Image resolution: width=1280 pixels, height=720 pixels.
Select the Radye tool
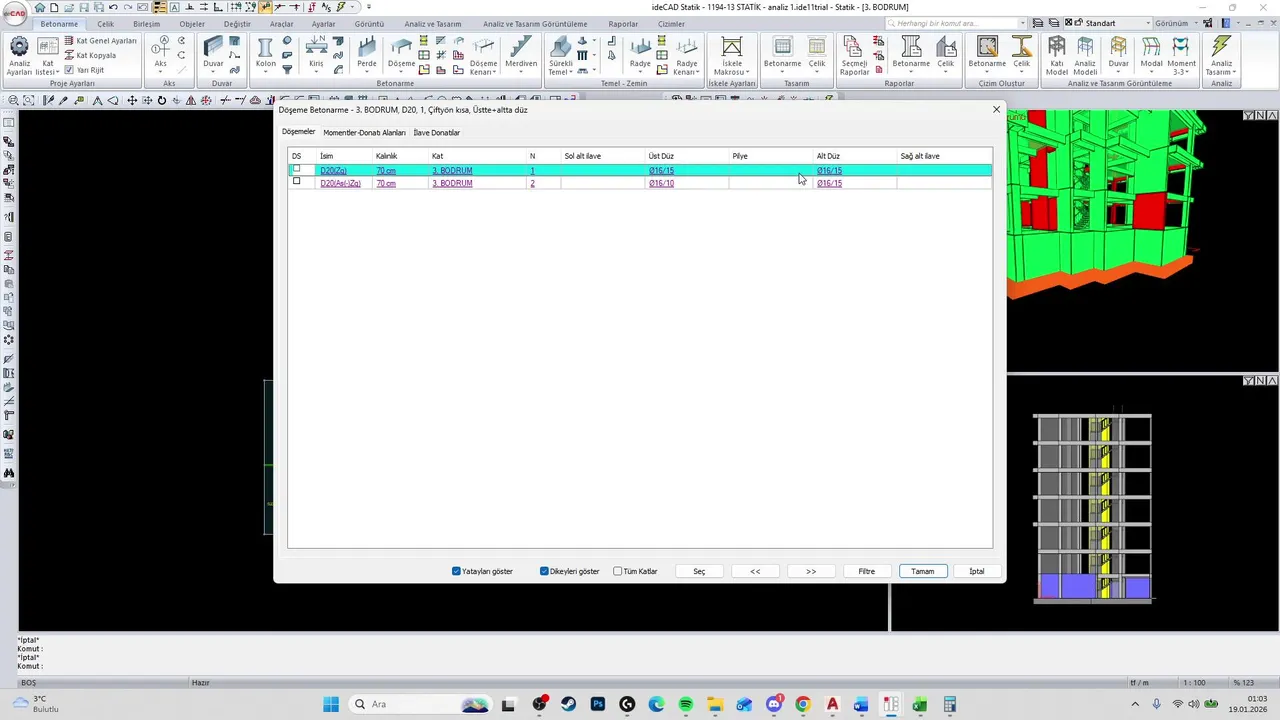pos(640,54)
